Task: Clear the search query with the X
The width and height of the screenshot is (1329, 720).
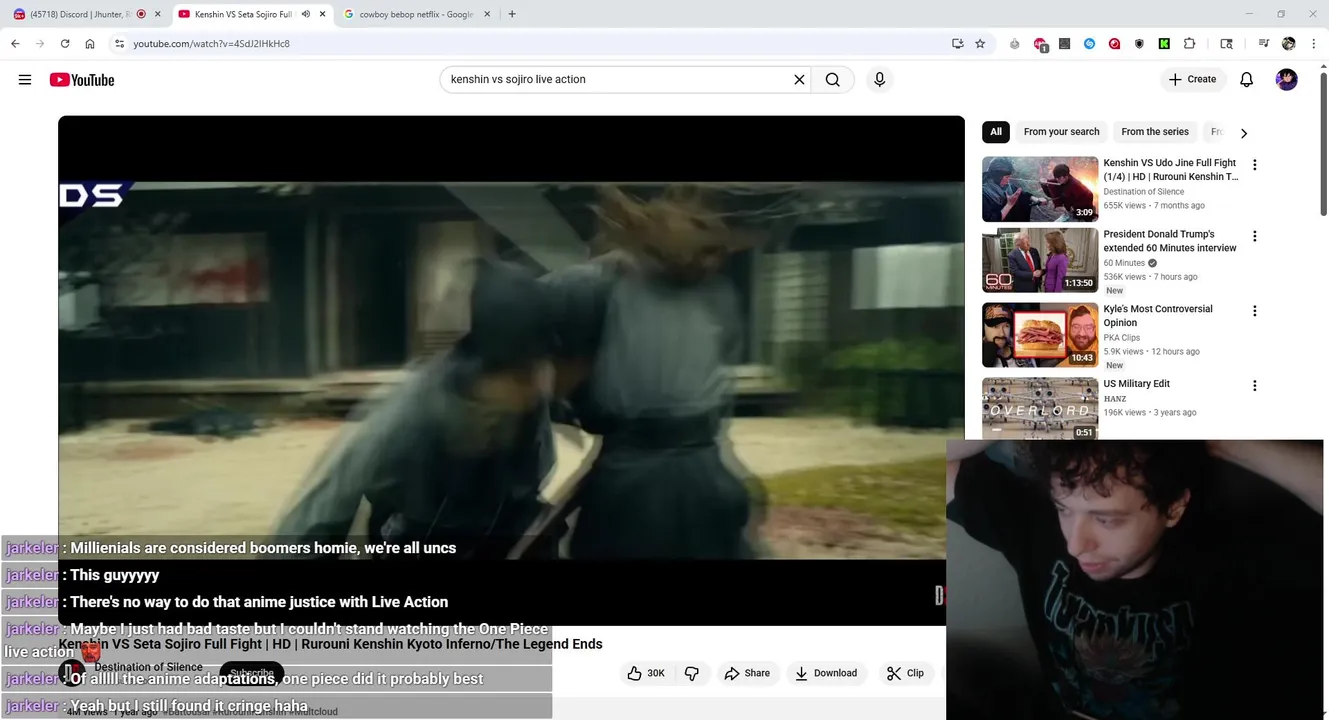Action: click(799, 80)
